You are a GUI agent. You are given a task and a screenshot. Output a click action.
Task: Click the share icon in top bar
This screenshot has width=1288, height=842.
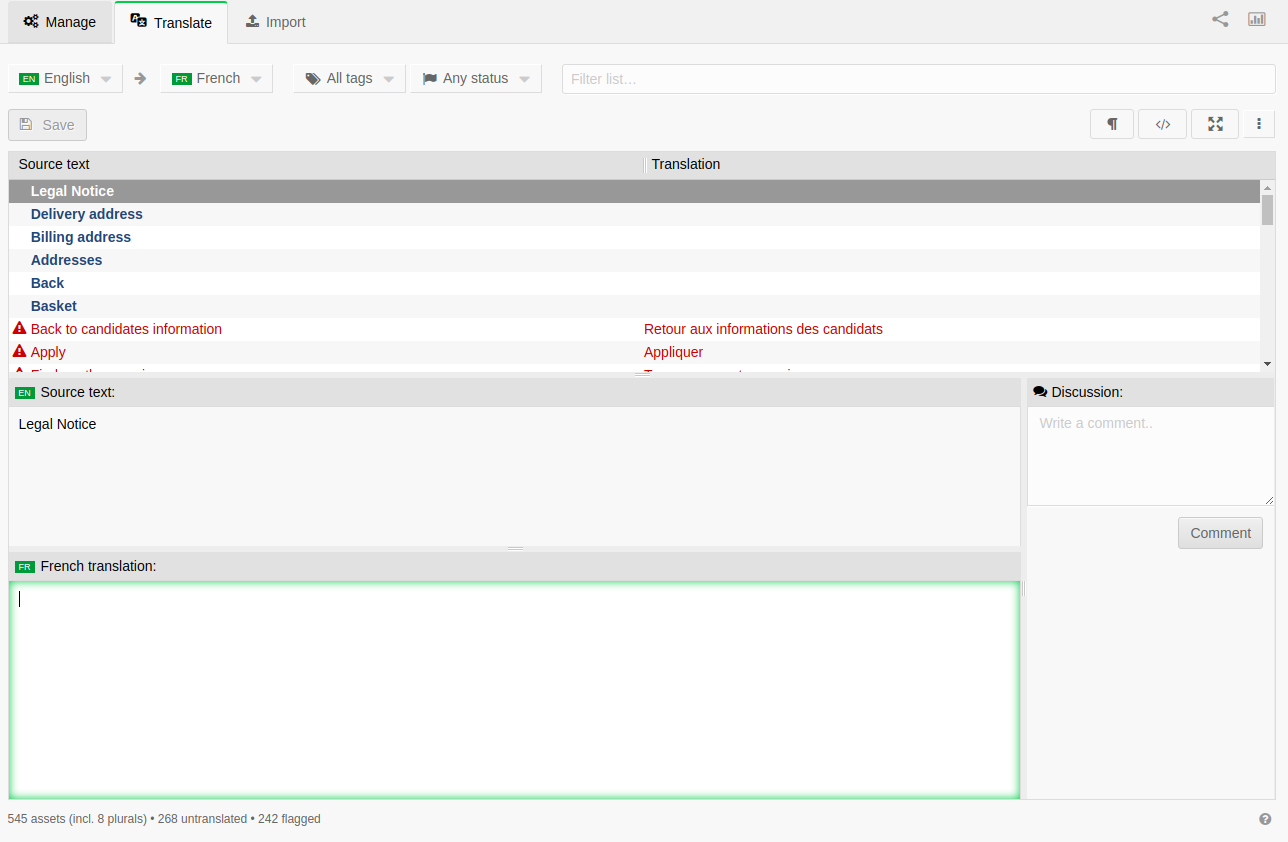coord(1220,19)
